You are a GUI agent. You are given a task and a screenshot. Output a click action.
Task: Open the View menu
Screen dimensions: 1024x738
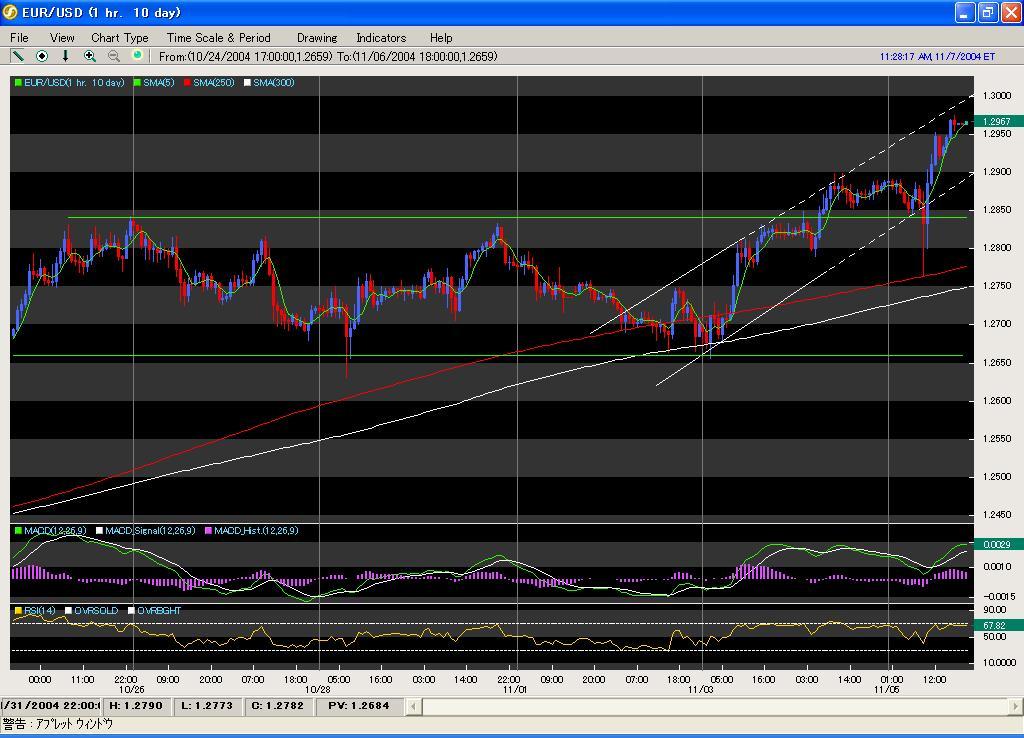tap(62, 38)
